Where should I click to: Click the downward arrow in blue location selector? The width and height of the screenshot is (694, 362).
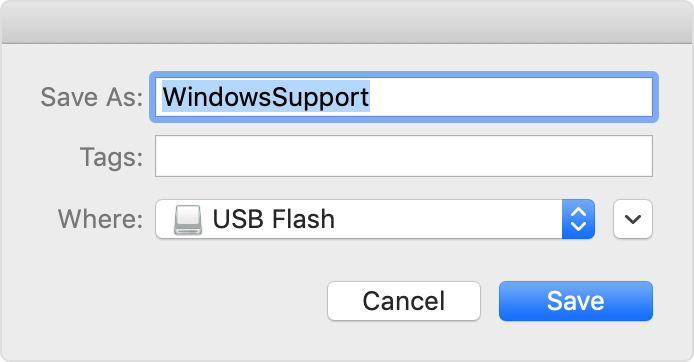click(578, 226)
